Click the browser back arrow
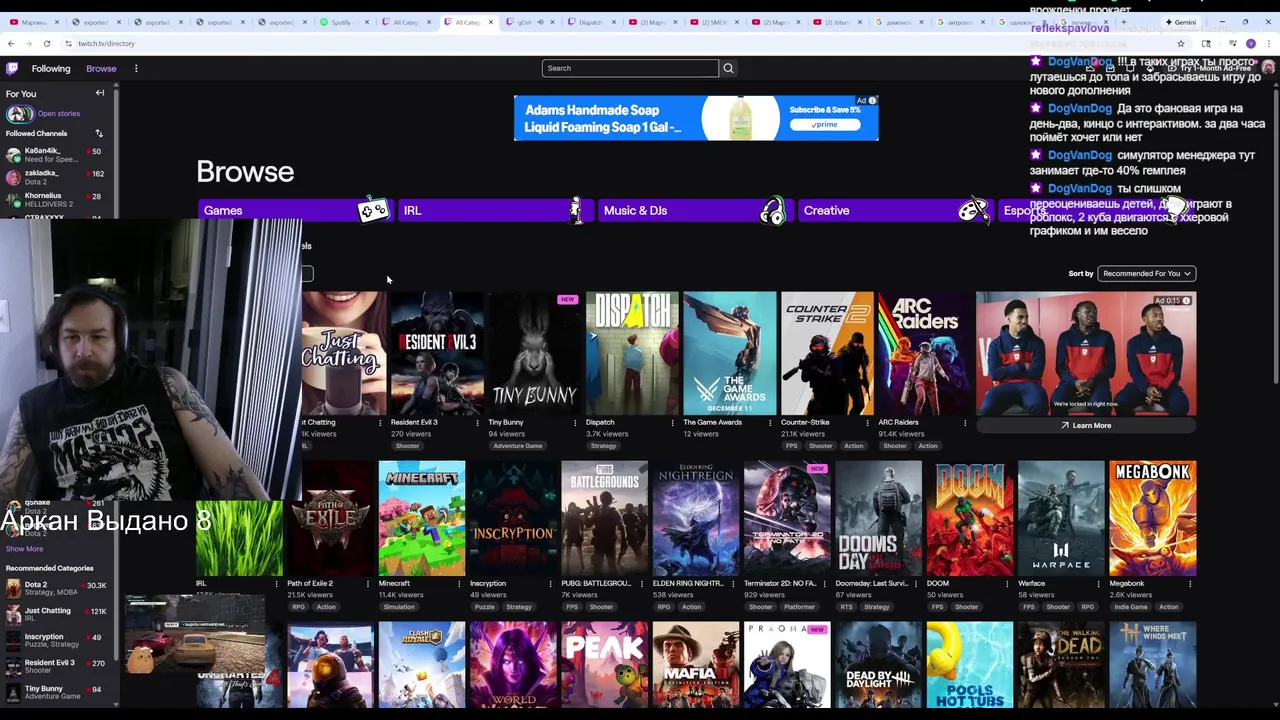 coord(11,43)
